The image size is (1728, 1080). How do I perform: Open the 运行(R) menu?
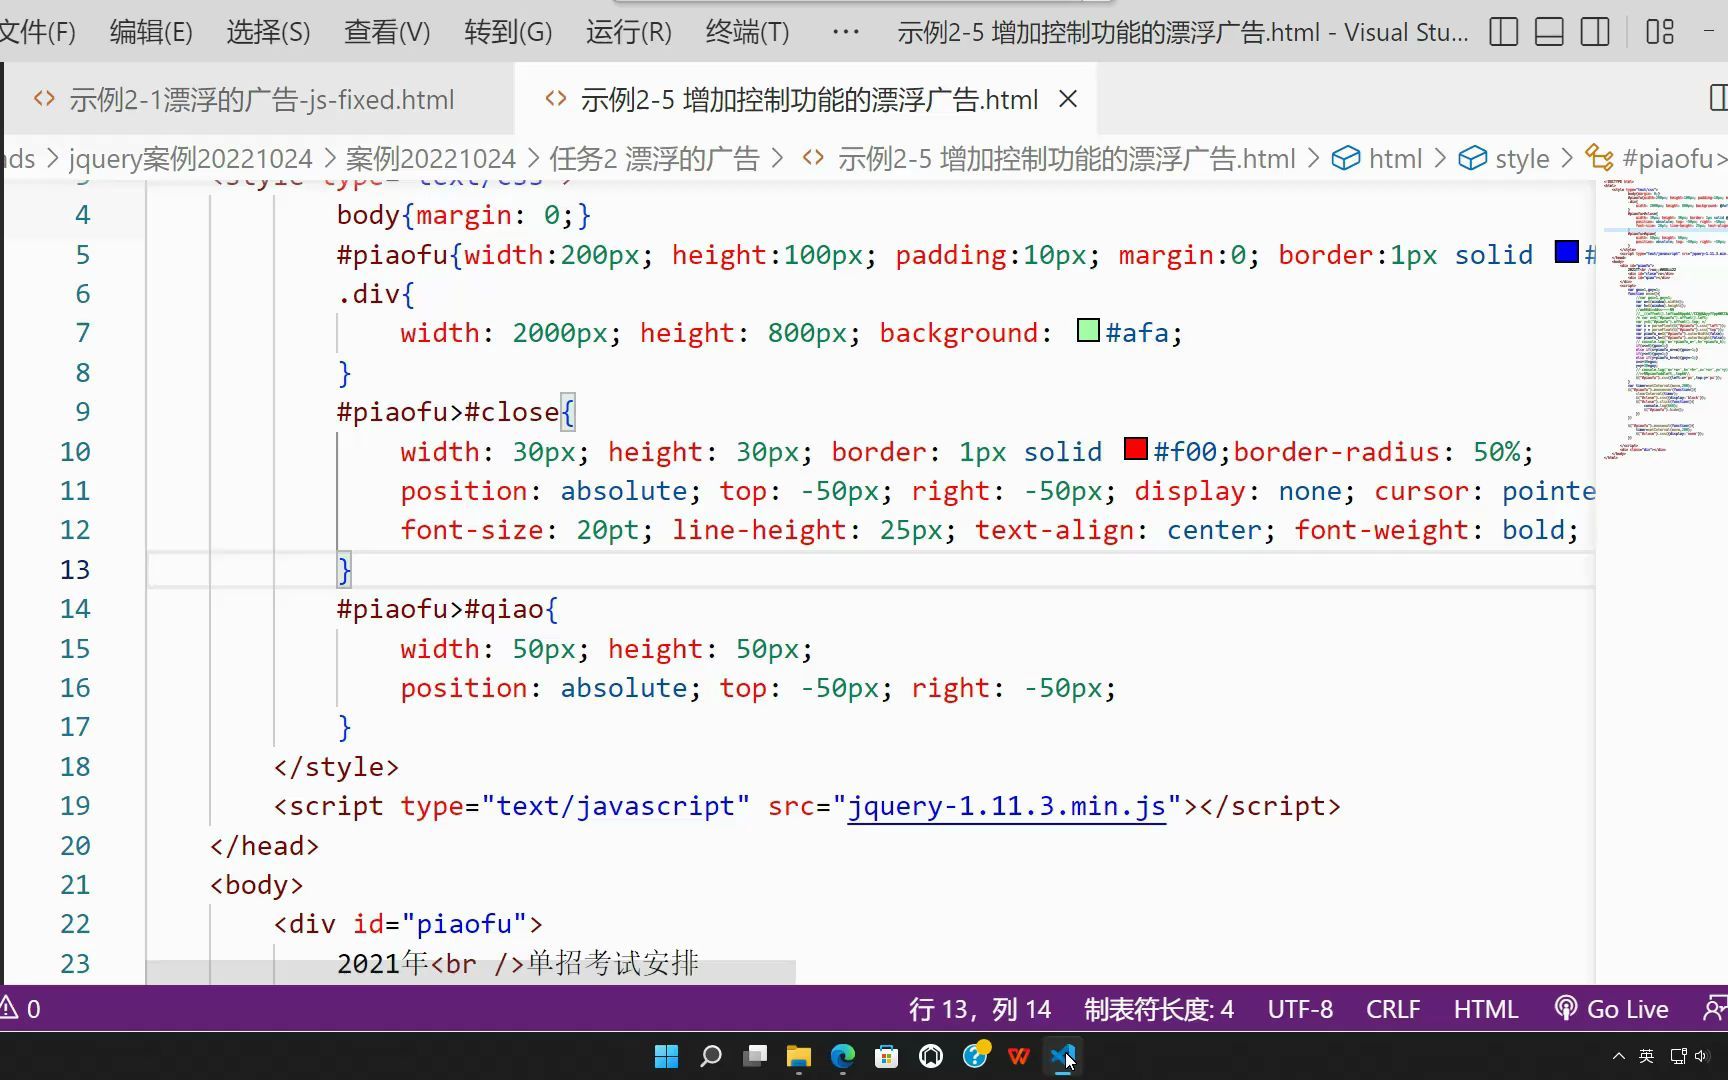pyautogui.click(x=628, y=32)
